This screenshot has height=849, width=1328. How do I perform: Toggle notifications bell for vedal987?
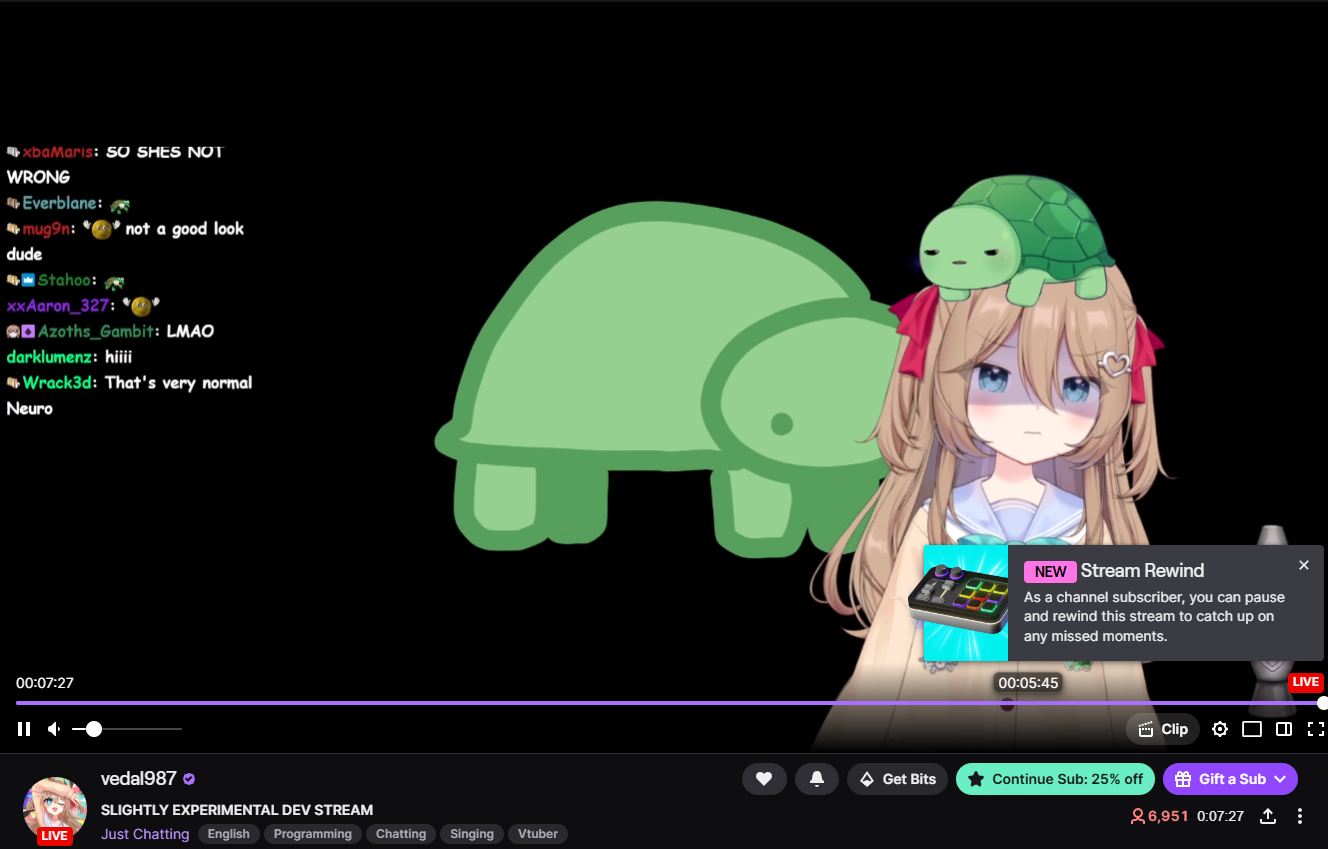pos(817,779)
